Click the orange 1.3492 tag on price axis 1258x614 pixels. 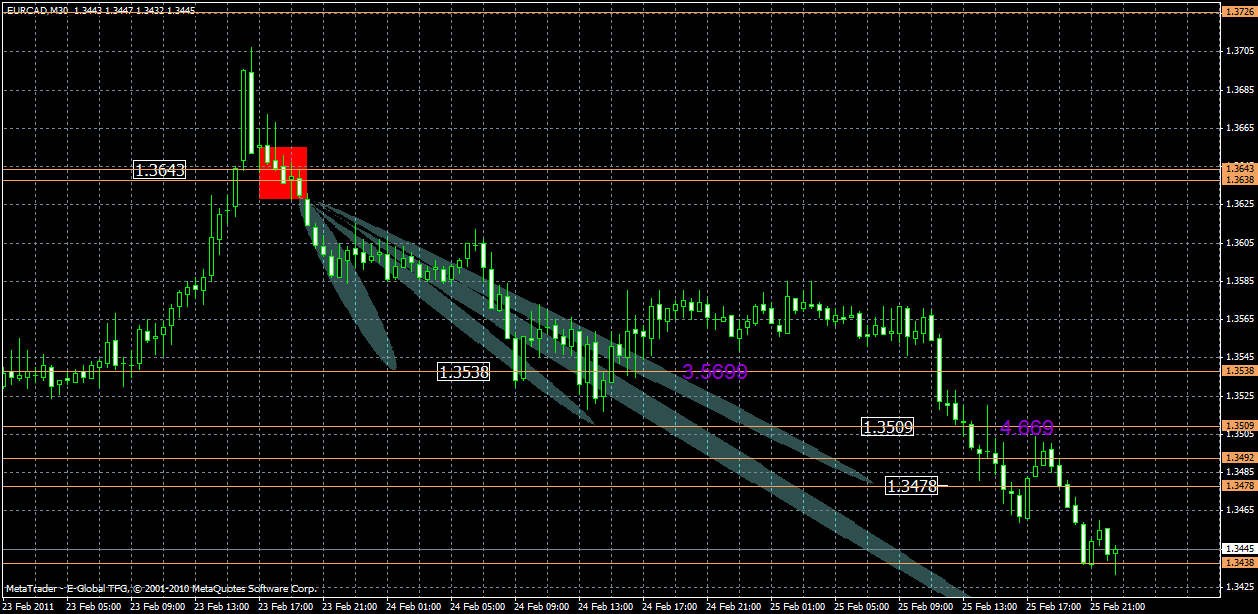(x=1239, y=455)
